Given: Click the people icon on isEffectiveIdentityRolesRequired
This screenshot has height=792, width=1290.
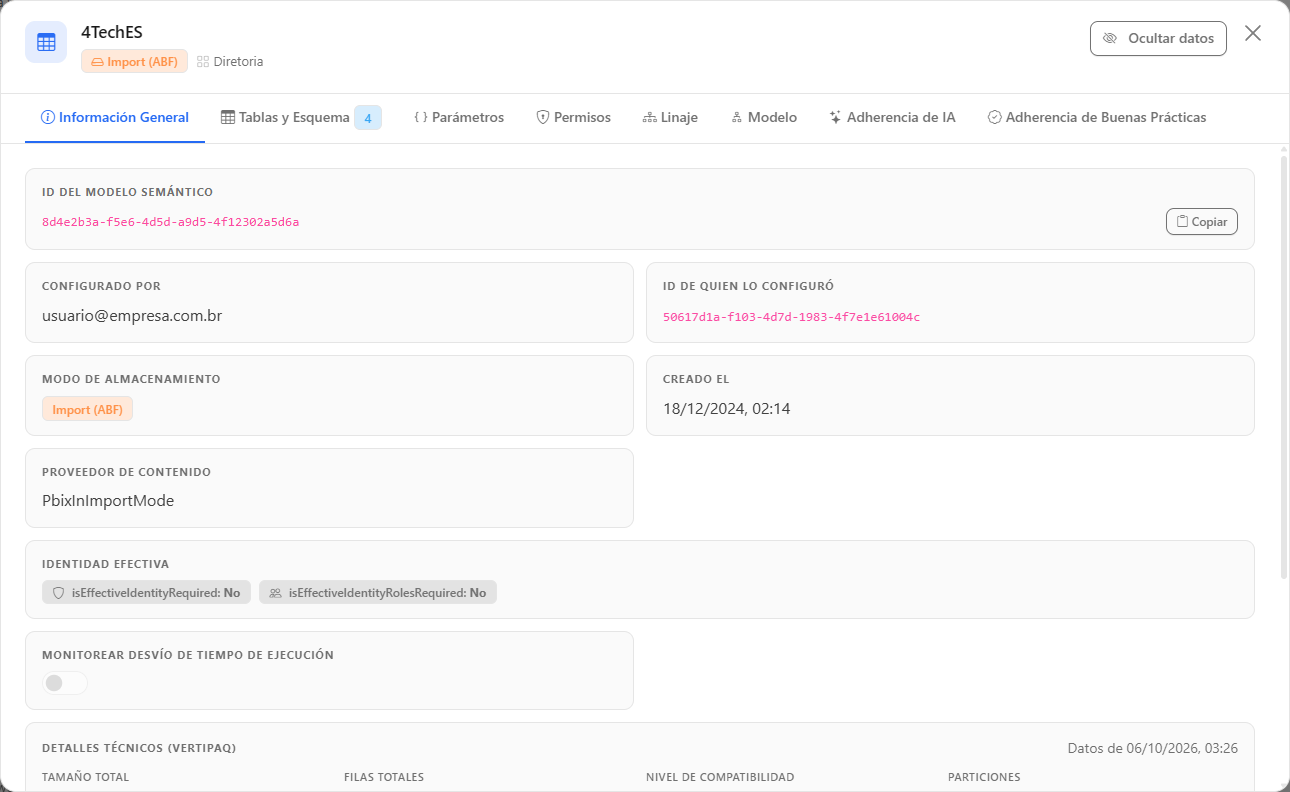Looking at the screenshot, I should tap(275, 593).
